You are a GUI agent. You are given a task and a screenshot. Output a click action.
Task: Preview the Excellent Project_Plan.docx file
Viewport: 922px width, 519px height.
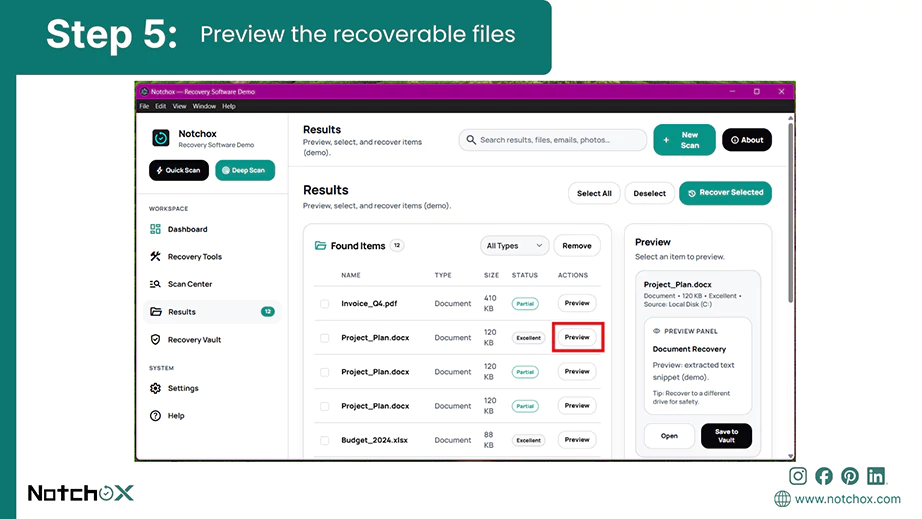tap(577, 337)
